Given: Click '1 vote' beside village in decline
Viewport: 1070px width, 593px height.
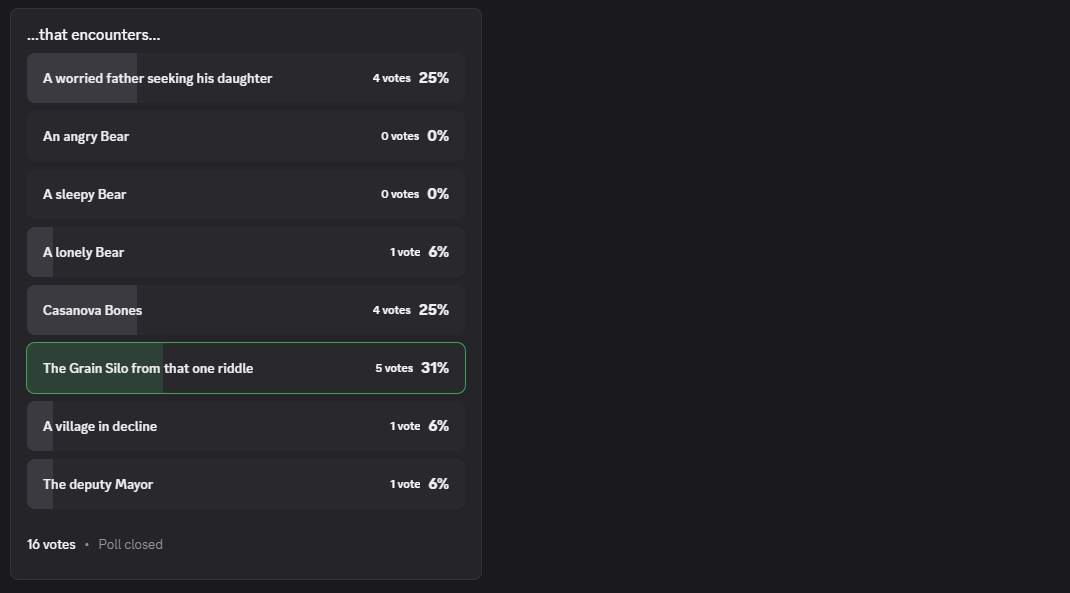Looking at the screenshot, I should pos(405,426).
